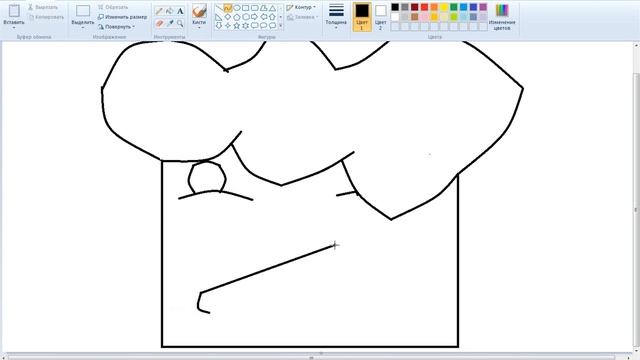640x360 pixels.
Task: Expand the shapes gallery with More arrow
Action: pyautogui.click(x=280, y=26)
